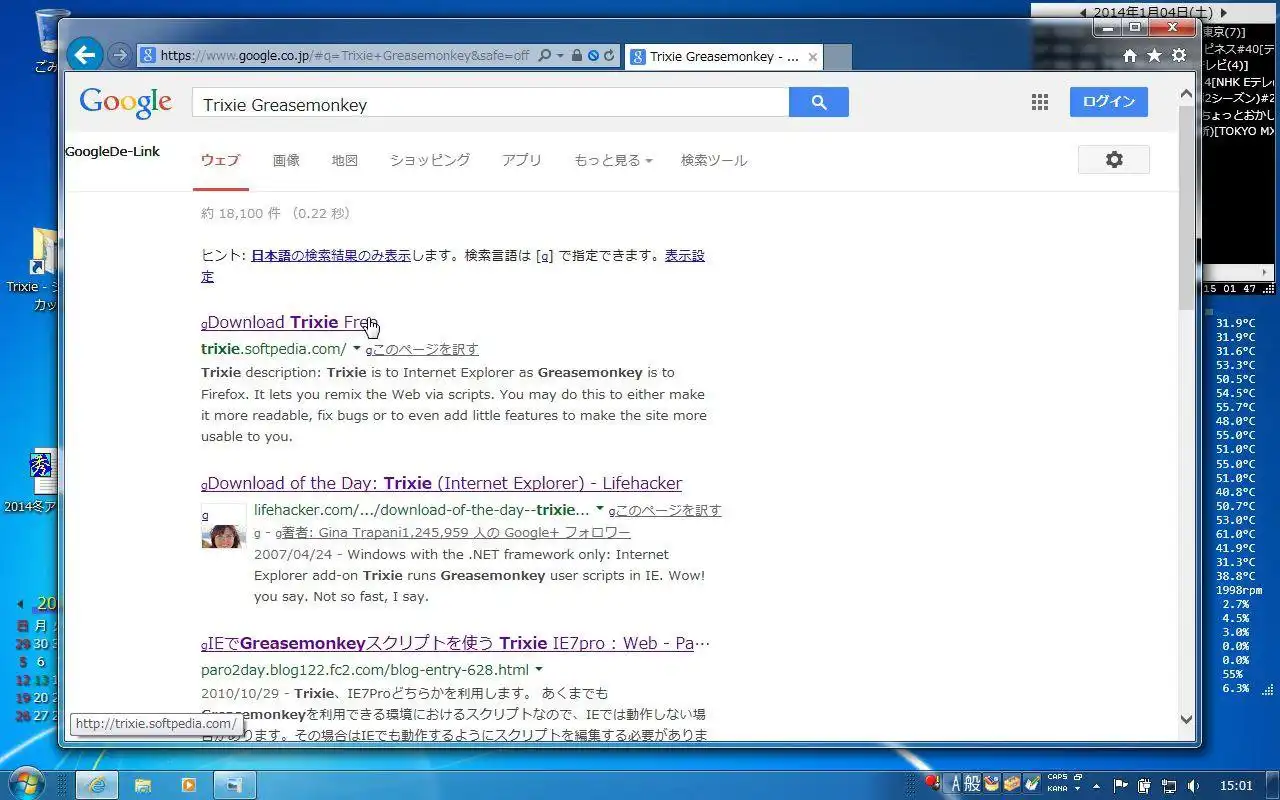
Task: Close the Trixie Greasemonkey tab
Action: tap(813, 57)
